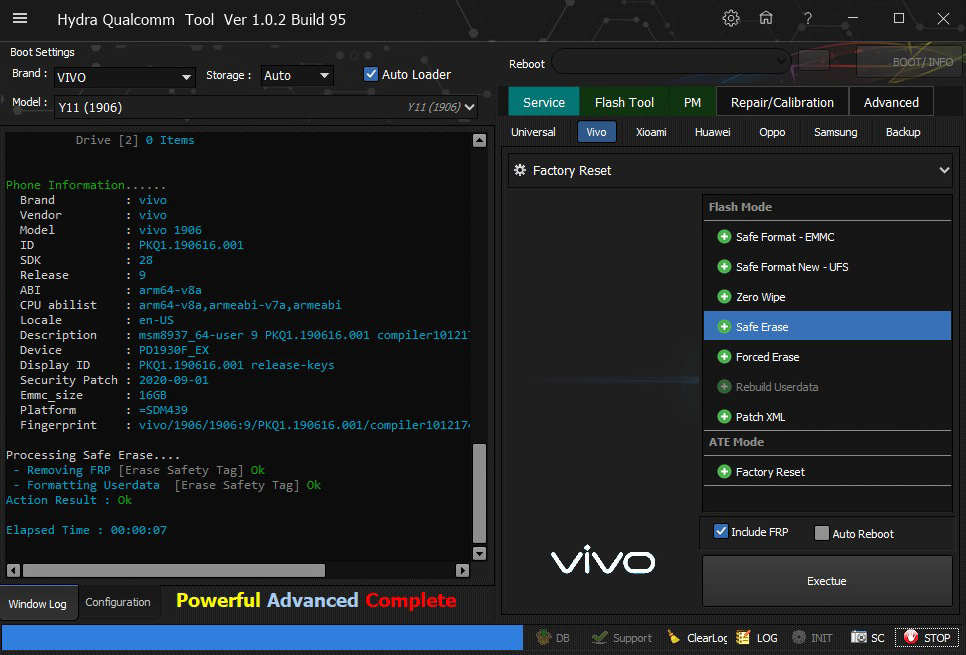Image resolution: width=966 pixels, height=655 pixels.
Task: Open LOG notes icon in status bar
Action: (743, 637)
